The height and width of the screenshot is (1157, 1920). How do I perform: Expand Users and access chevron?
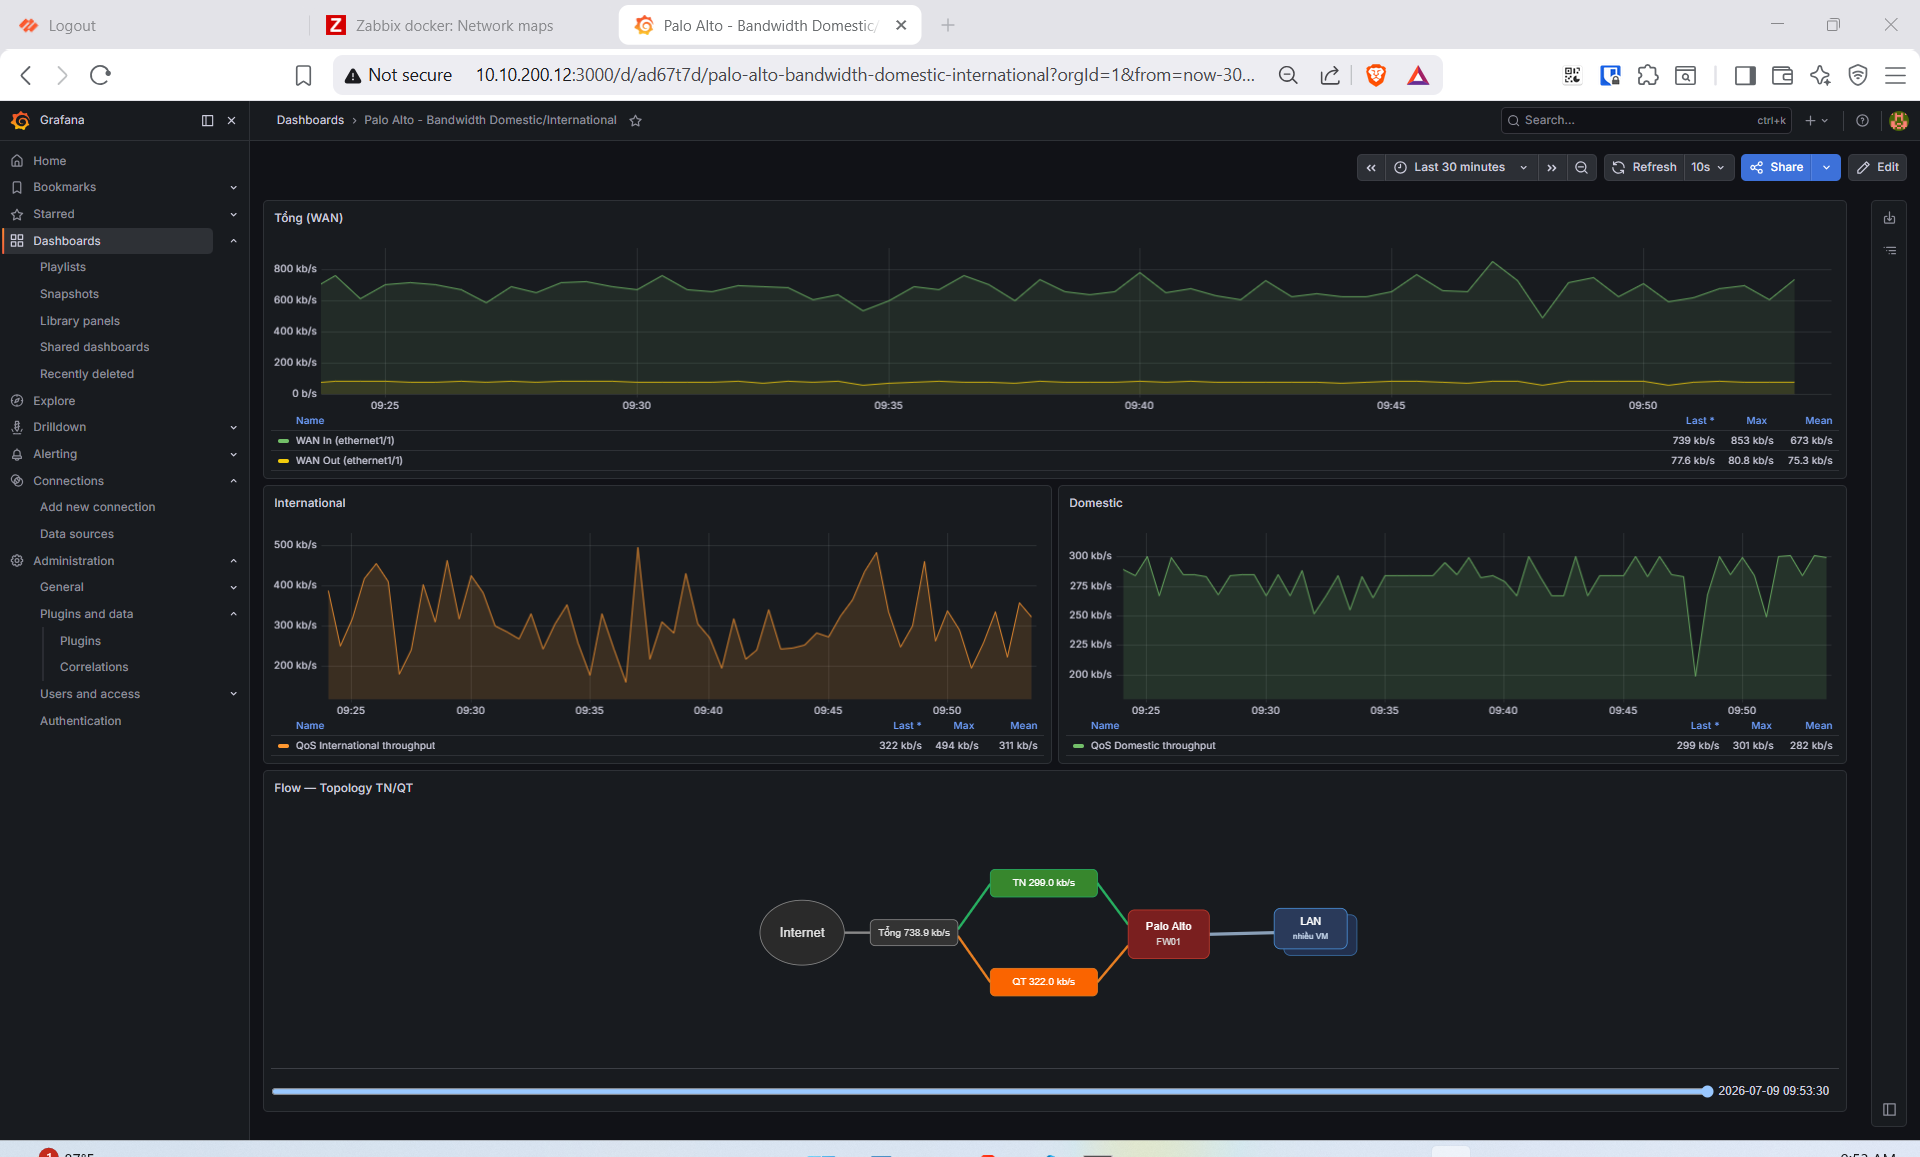[234, 694]
